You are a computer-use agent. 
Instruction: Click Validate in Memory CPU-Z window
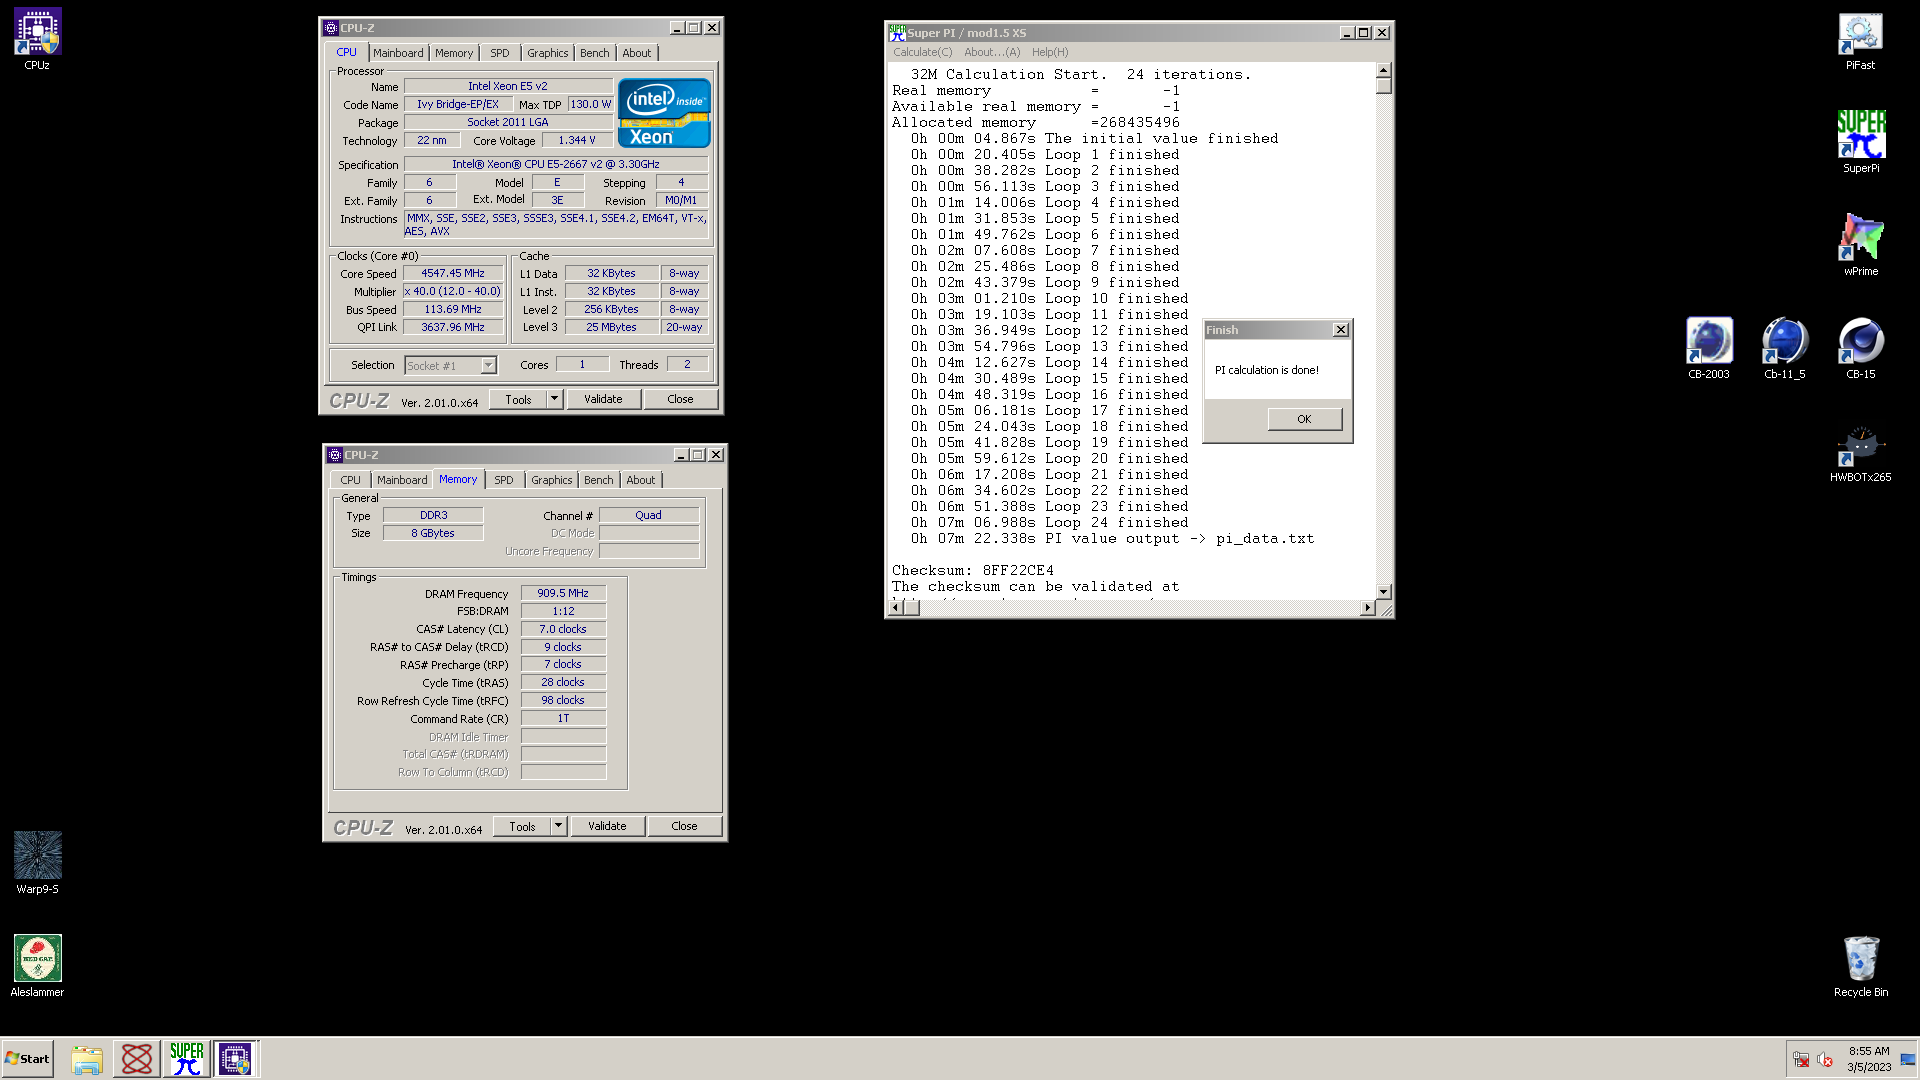click(x=607, y=826)
